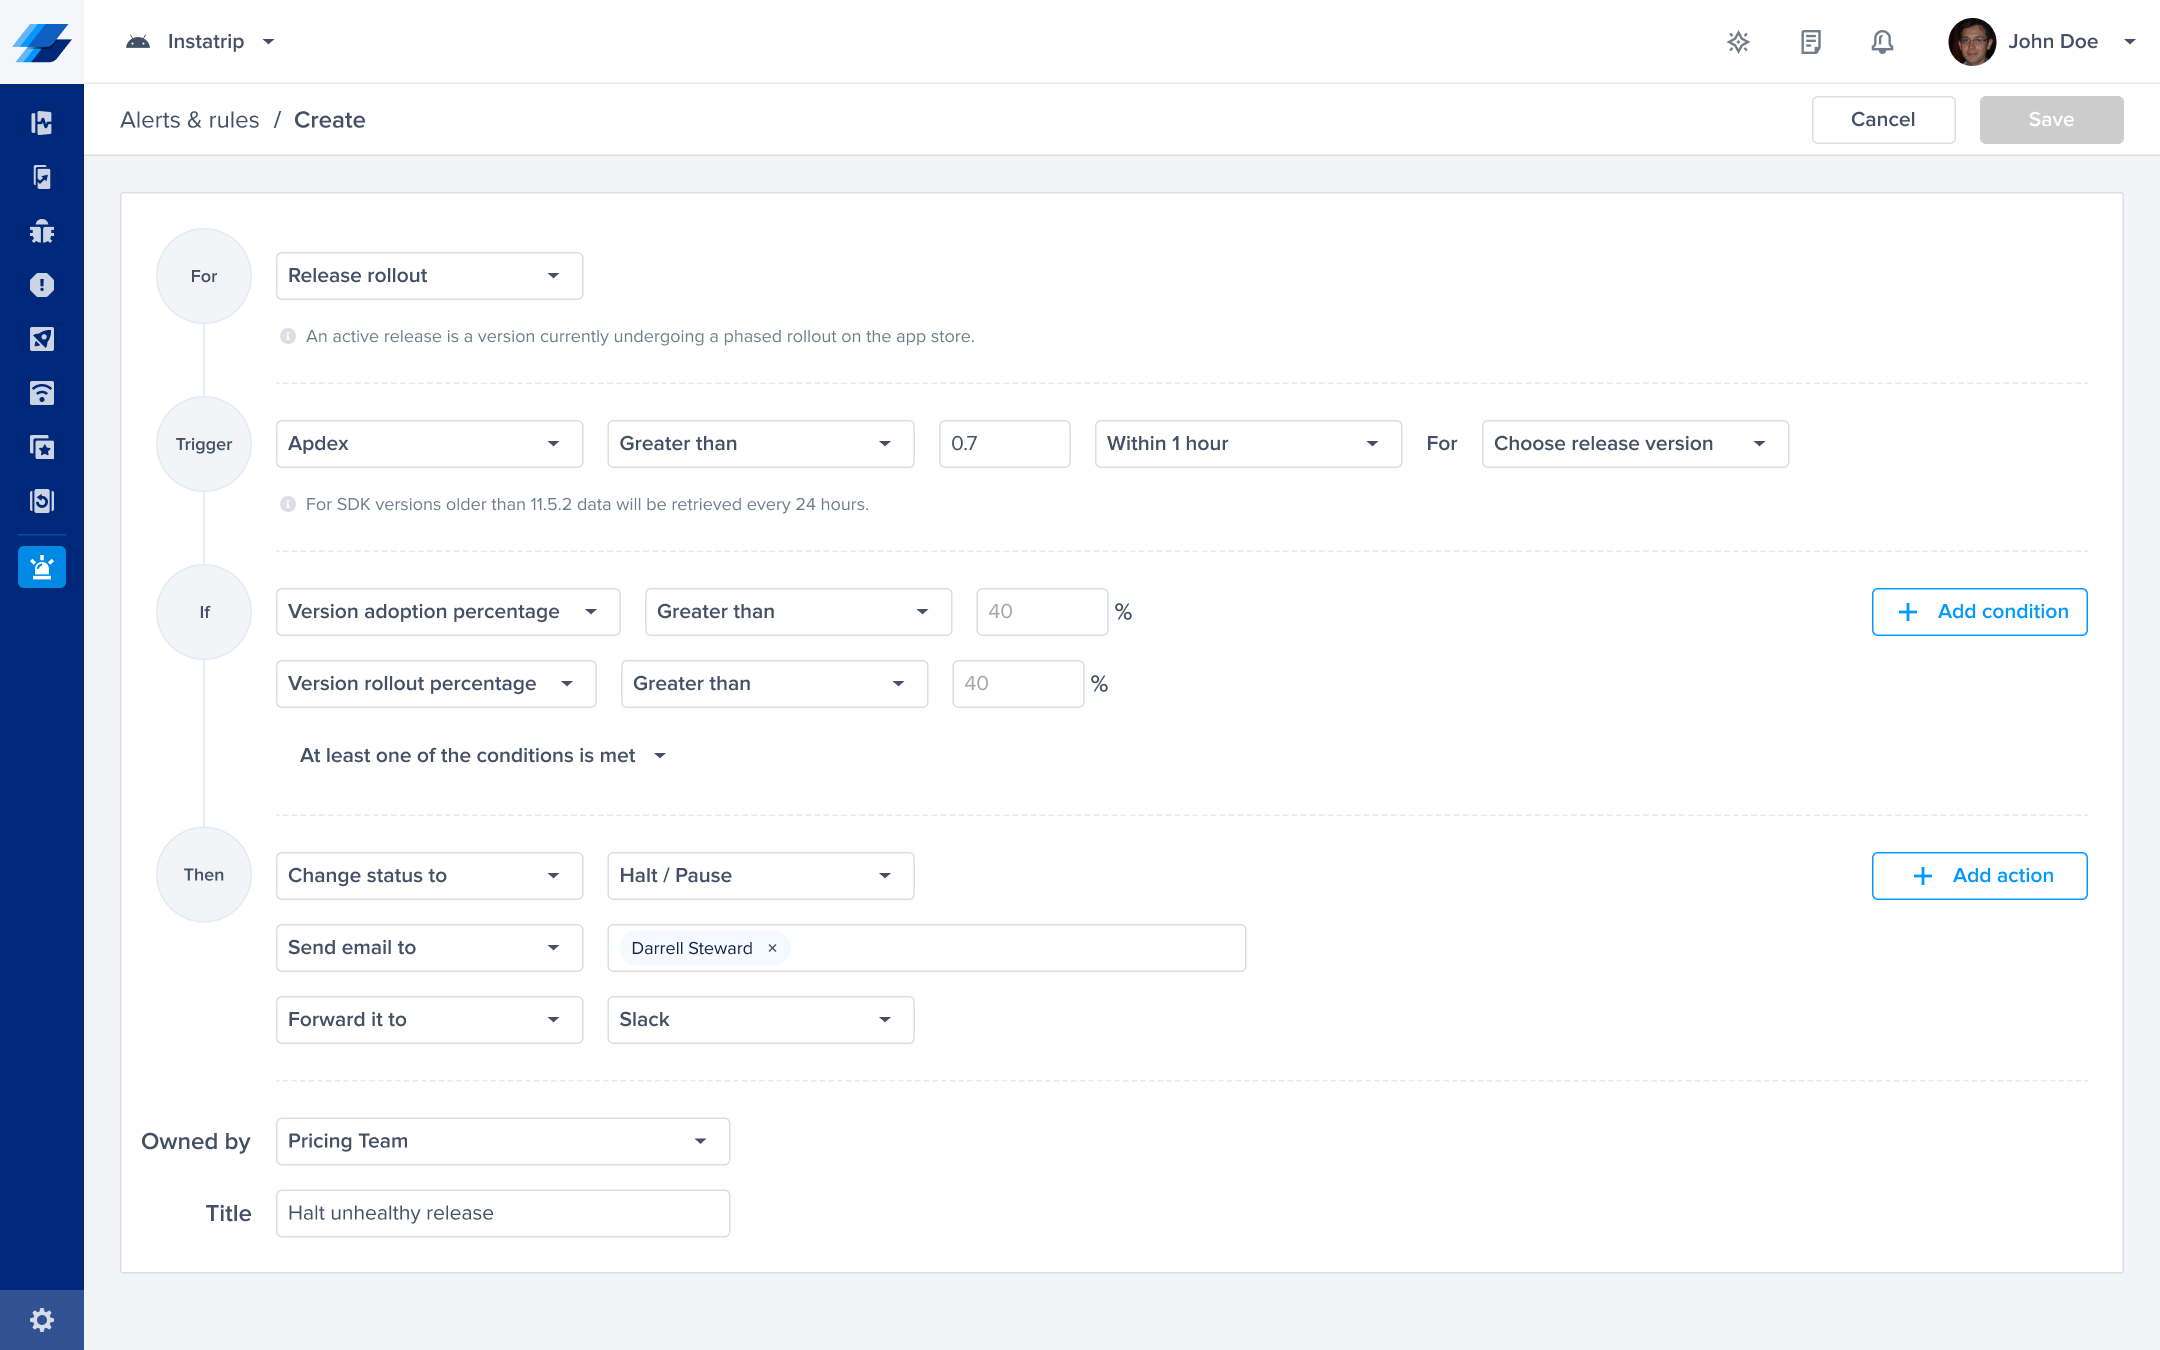Click the wifi network sidebar icon

point(42,393)
